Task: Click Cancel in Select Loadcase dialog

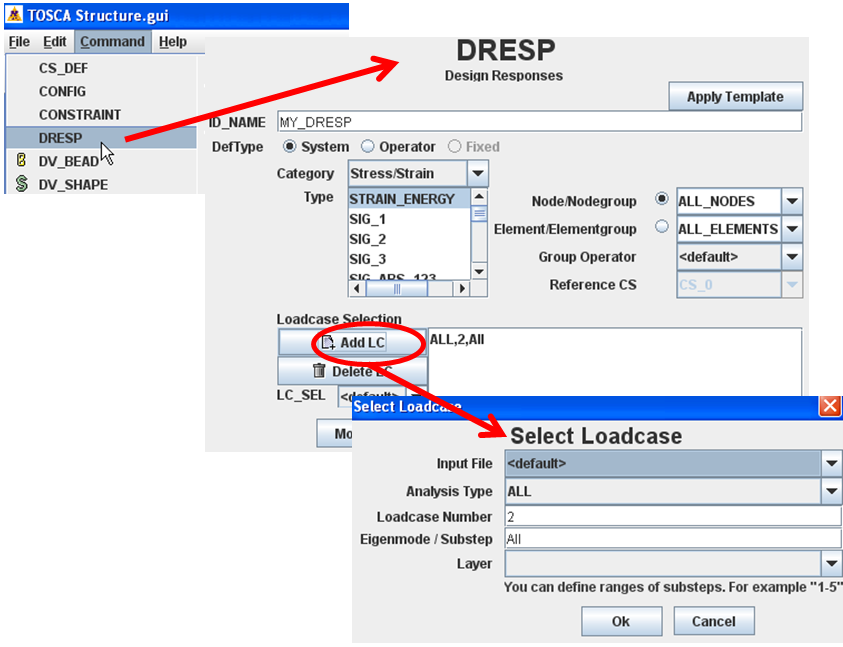Action: click(x=714, y=621)
